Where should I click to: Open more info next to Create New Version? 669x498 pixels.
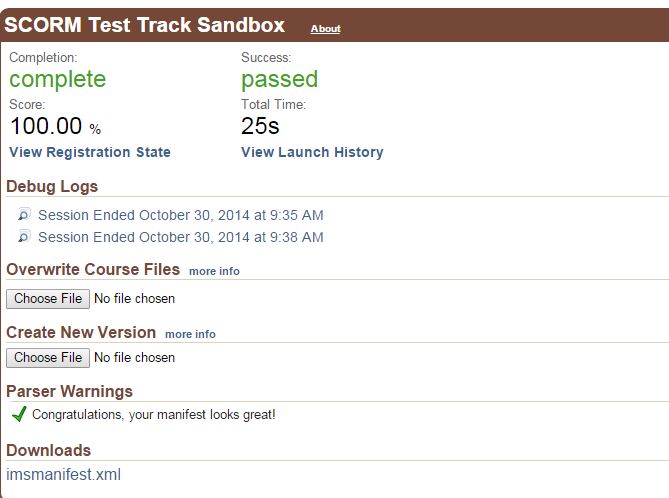[190, 334]
